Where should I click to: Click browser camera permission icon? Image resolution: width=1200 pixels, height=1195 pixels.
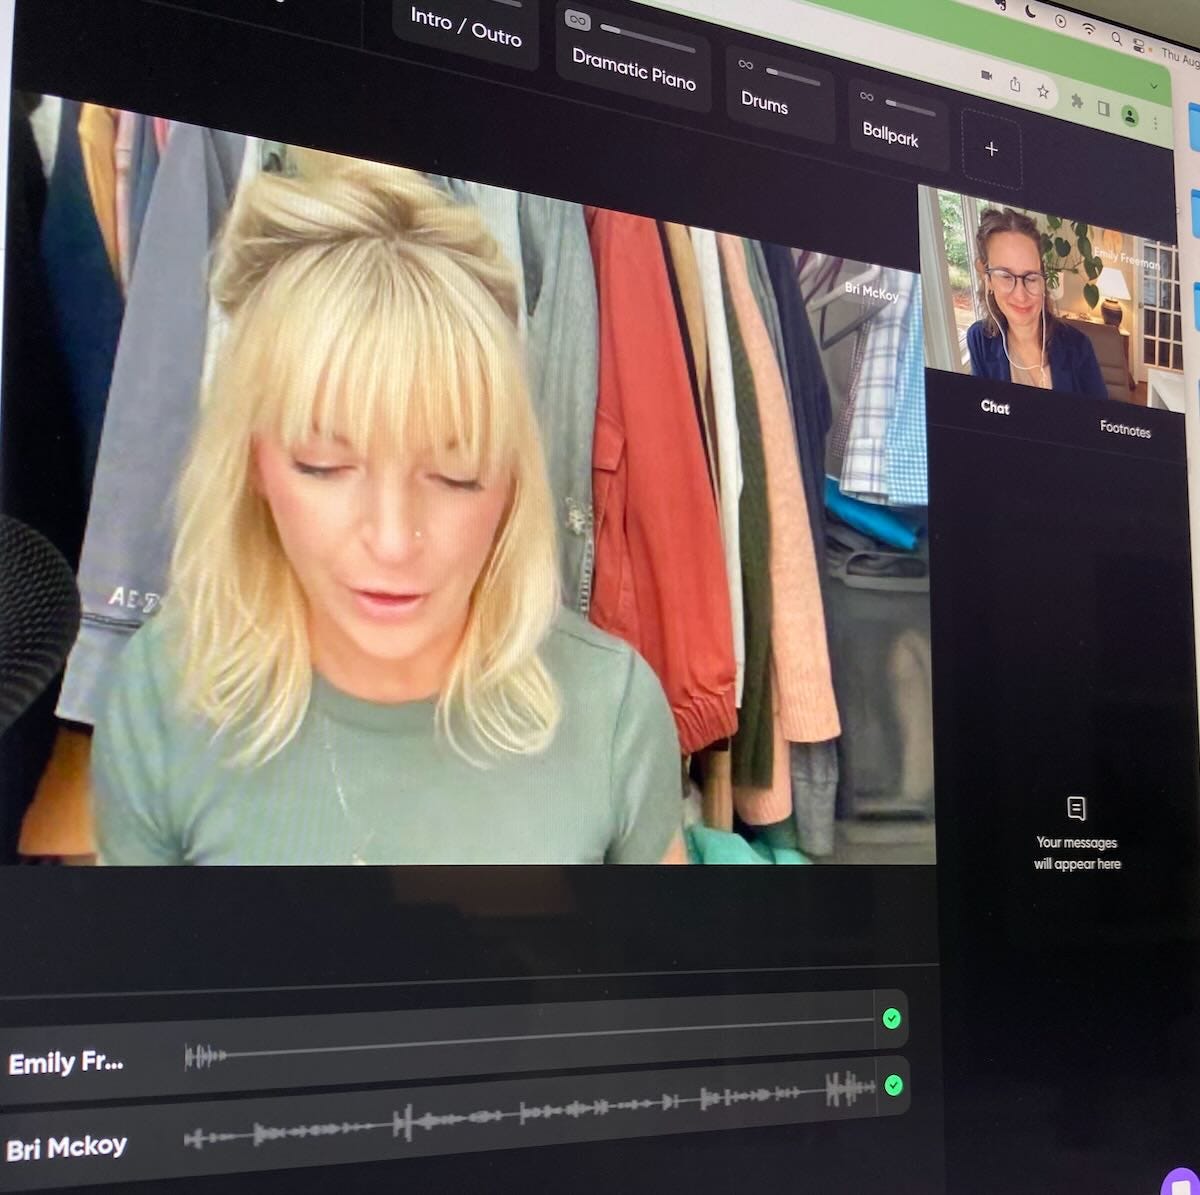click(x=986, y=75)
